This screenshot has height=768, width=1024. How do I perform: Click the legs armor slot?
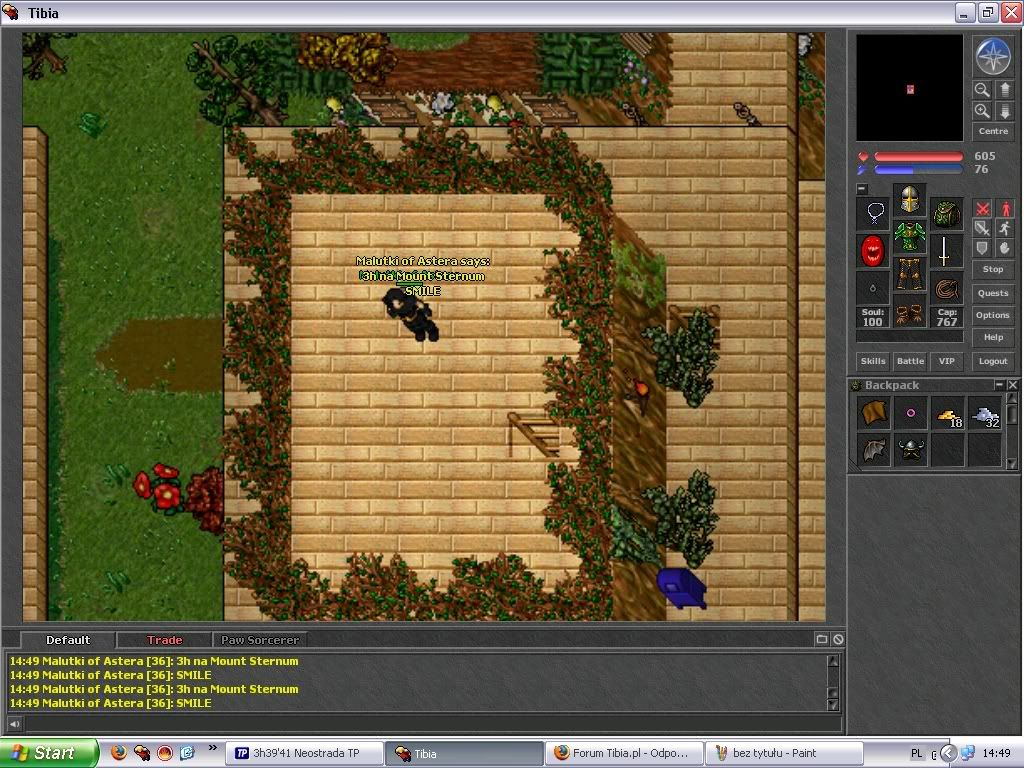click(909, 273)
